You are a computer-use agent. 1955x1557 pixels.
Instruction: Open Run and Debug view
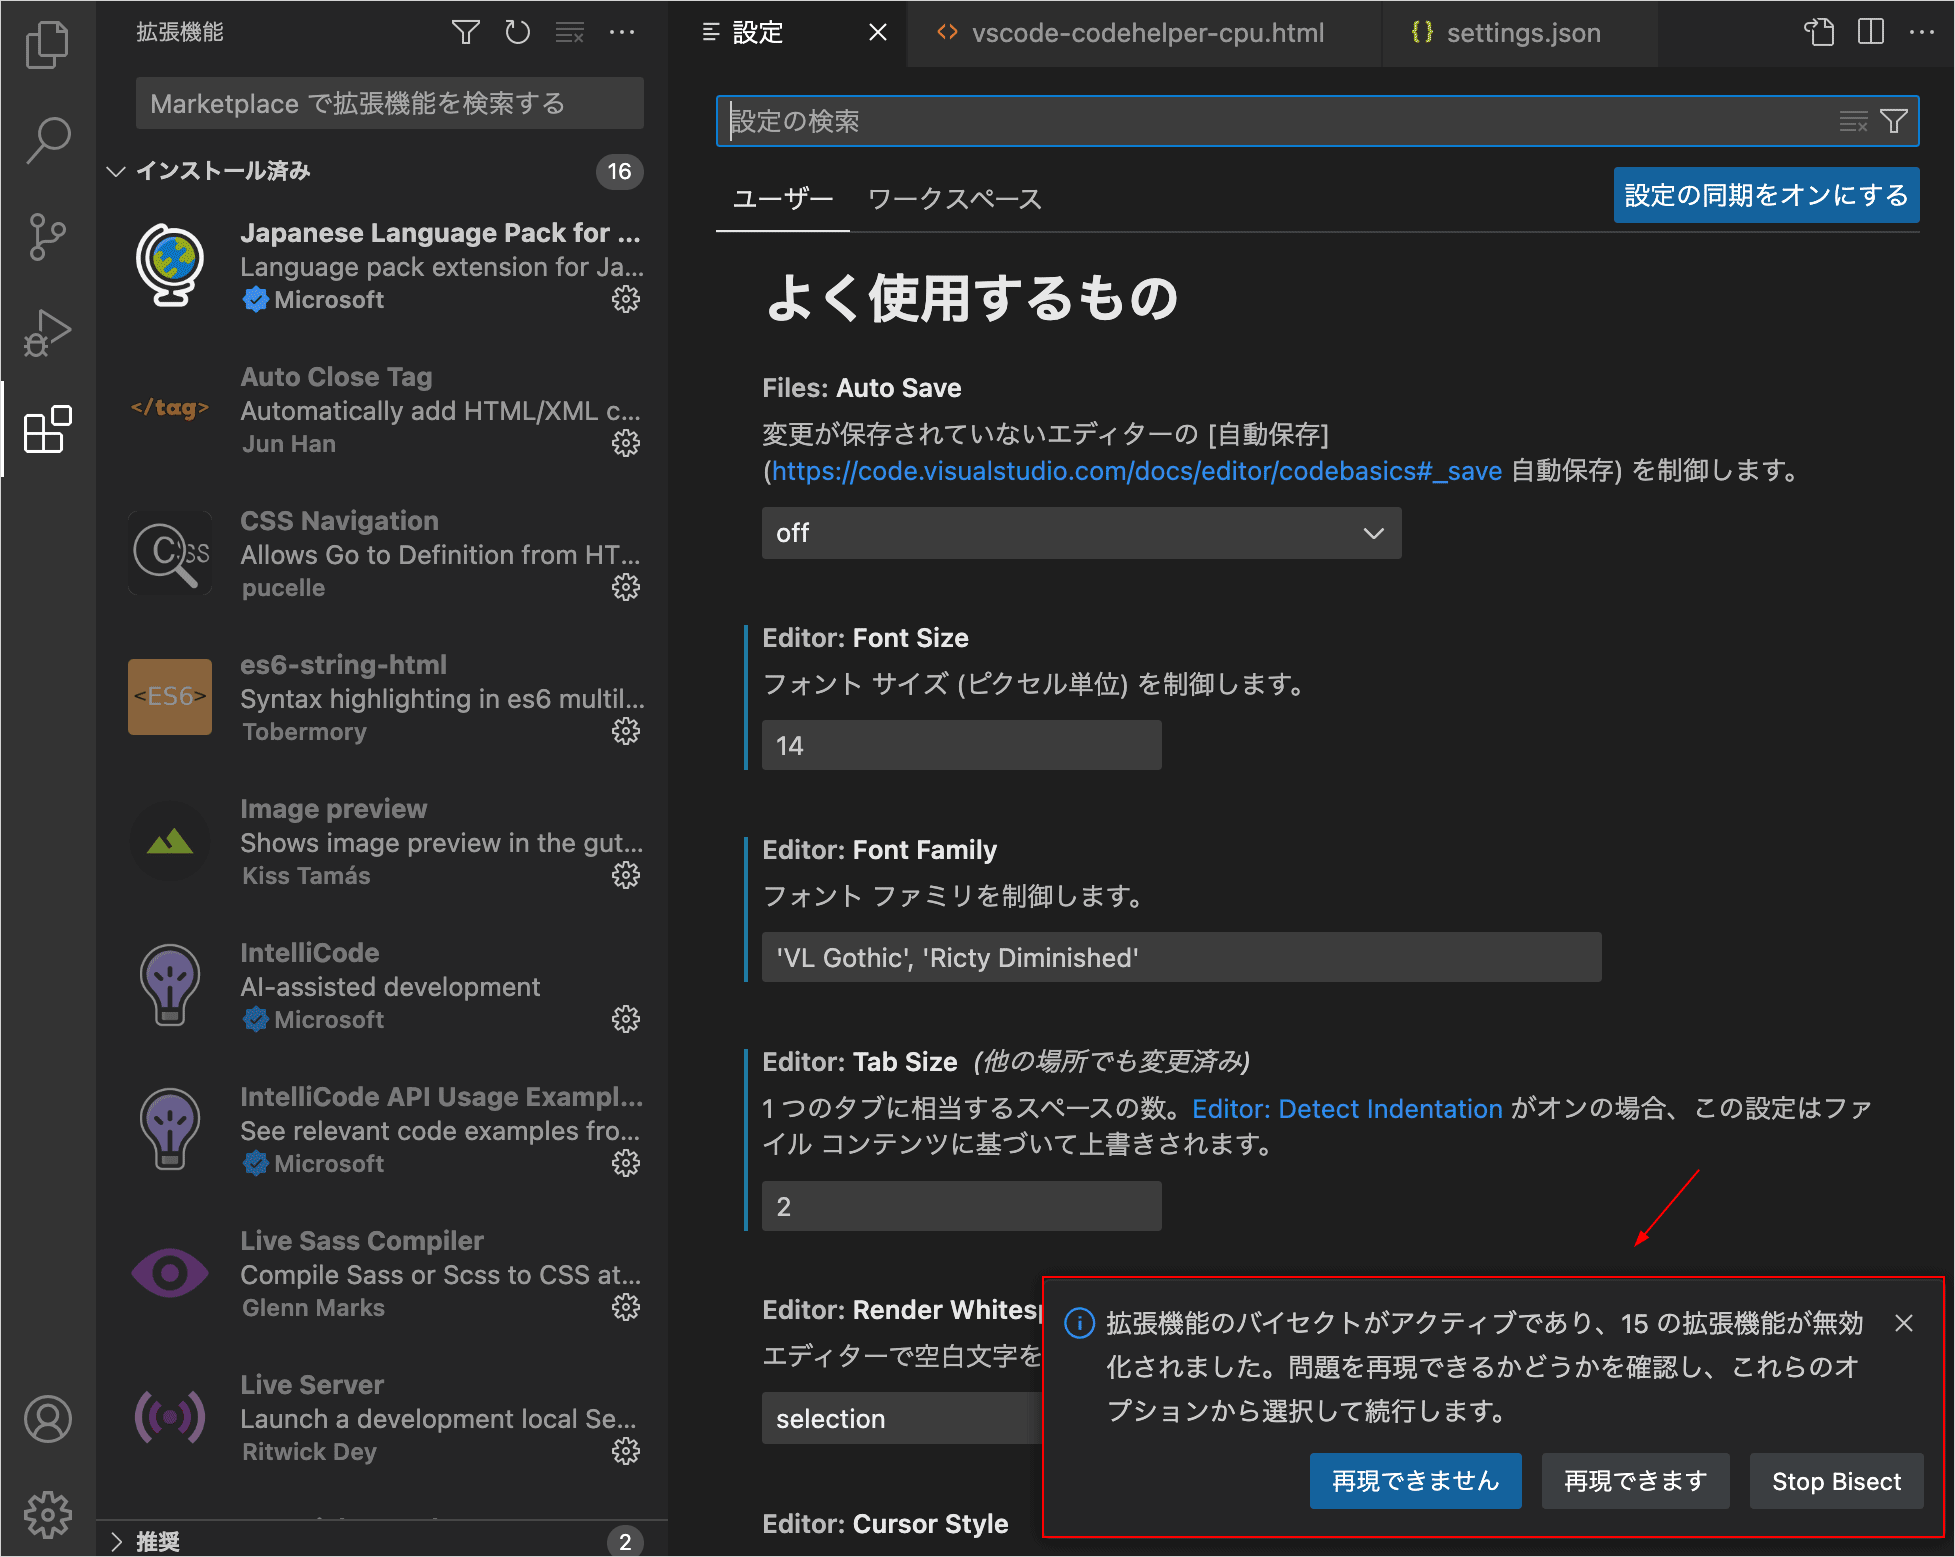click(47, 333)
